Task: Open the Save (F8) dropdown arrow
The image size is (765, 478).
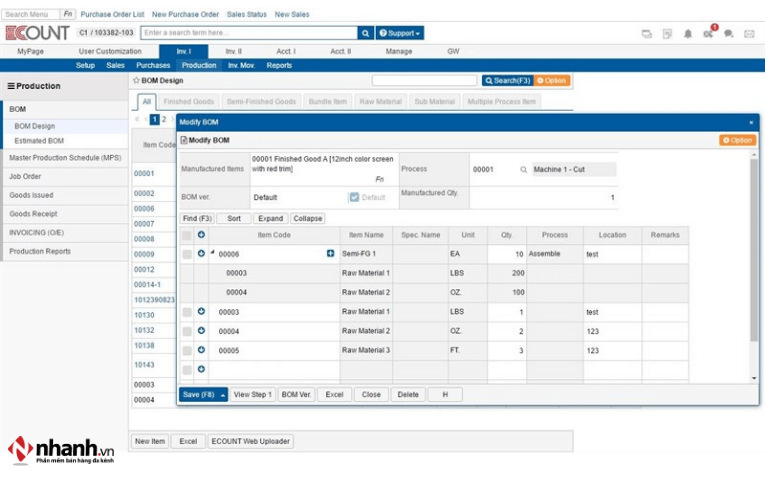Action: tap(223, 395)
